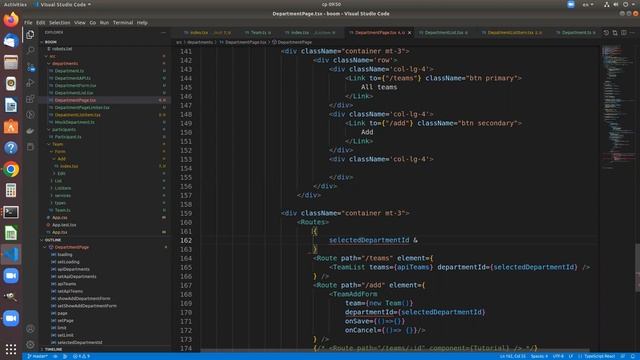Click Explorer panel more actions ellipsis
This screenshot has height=360, width=640.
pyautogui.click(x=164, y=33)
